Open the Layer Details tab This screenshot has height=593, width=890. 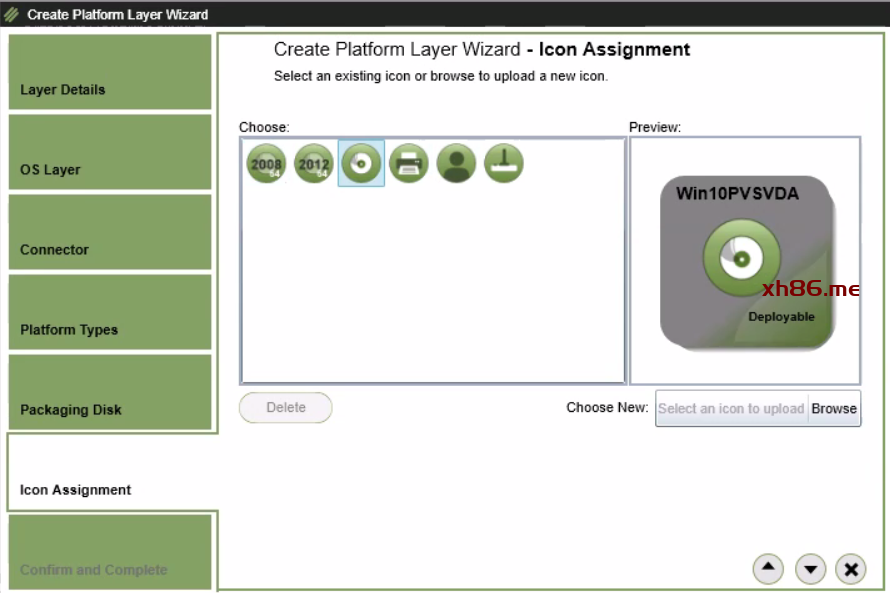tap(110, 73)
